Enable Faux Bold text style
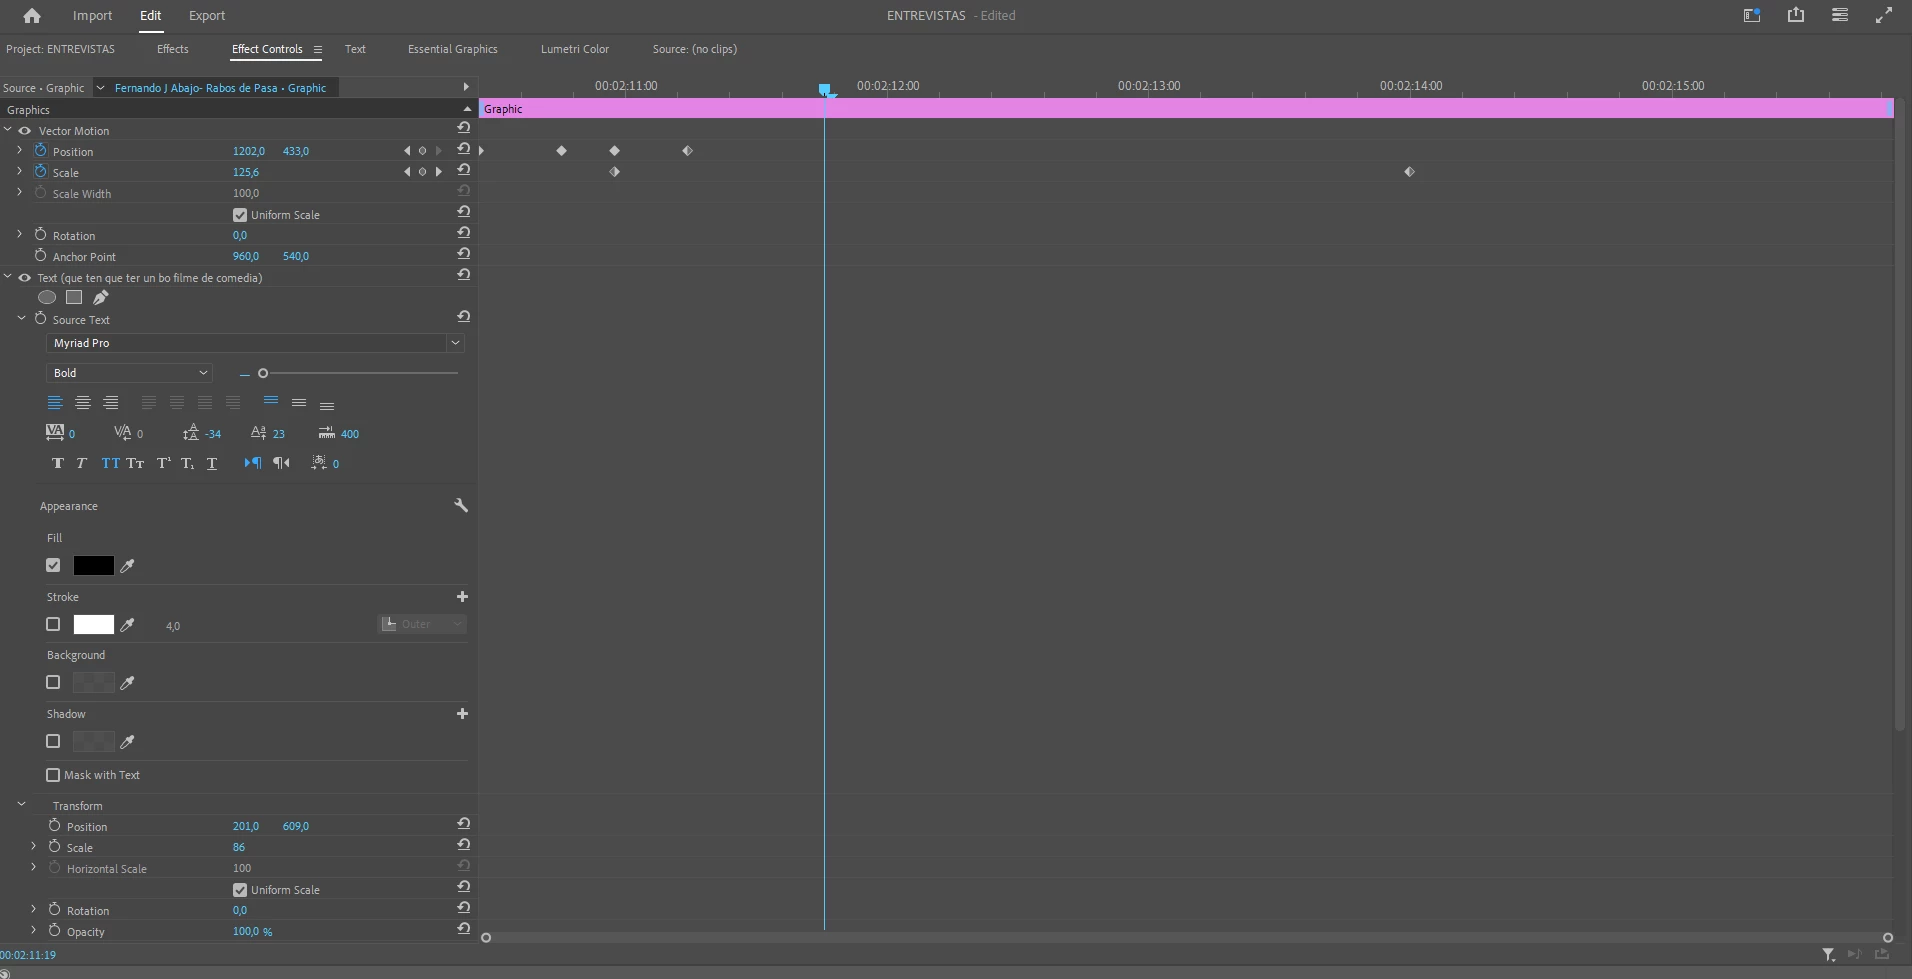1912x979 pixels. click(58, 463)
